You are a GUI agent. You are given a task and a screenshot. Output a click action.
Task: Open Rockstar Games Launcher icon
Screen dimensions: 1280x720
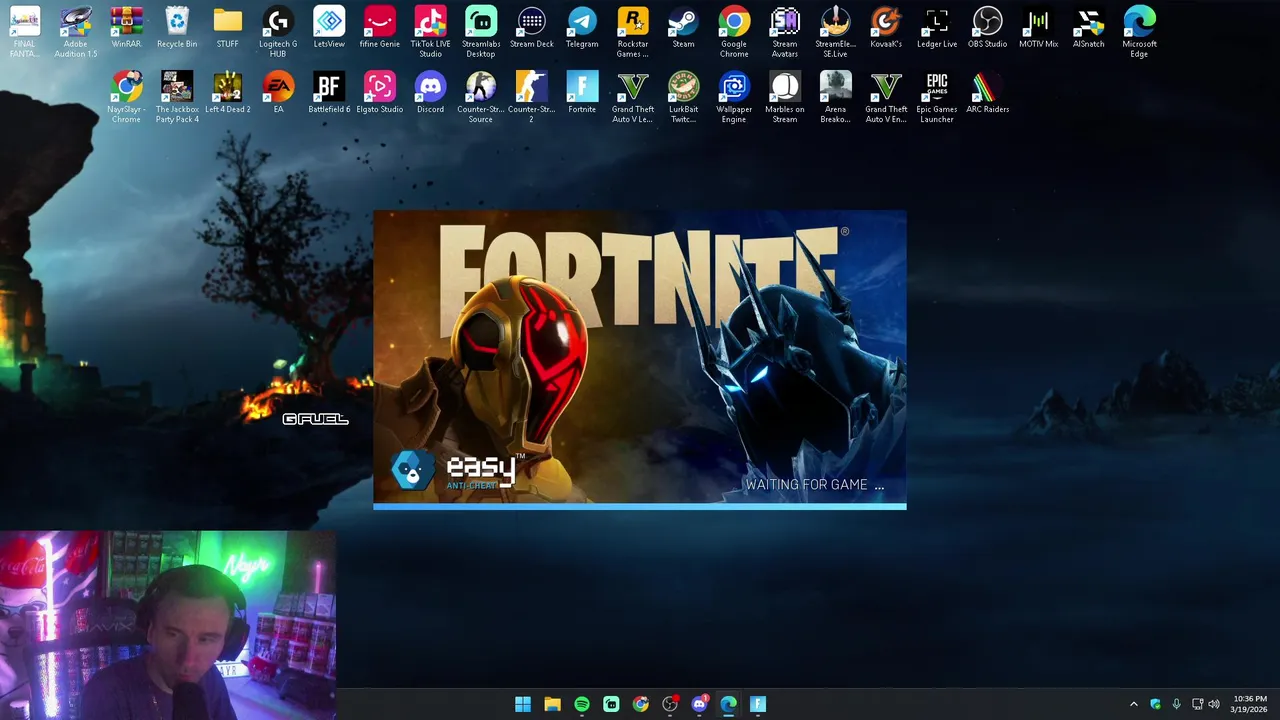pyautogui.click(x=632, y=32)
